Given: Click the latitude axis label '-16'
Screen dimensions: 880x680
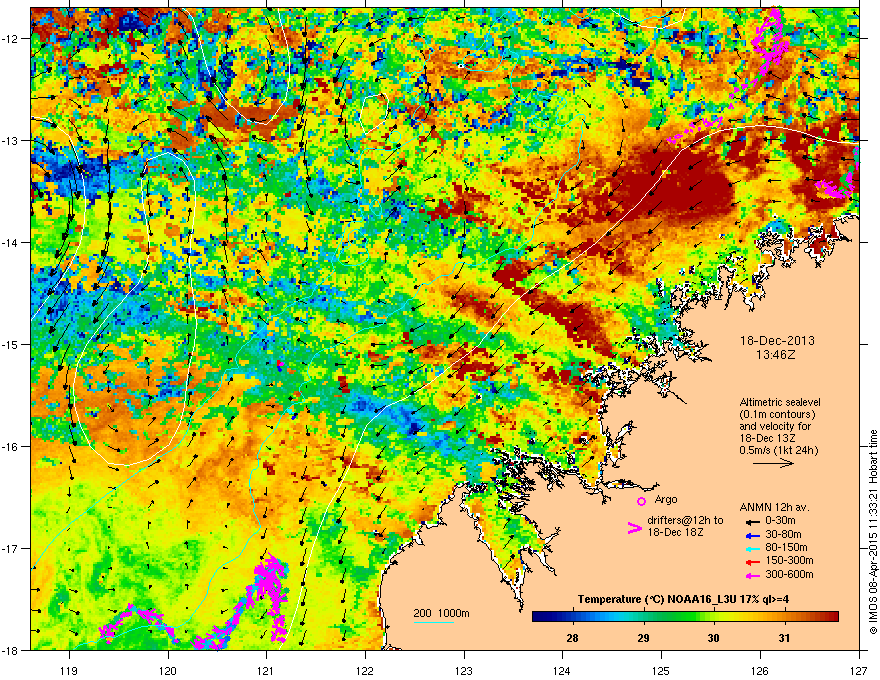Looking at the screenshot, I should click(x=11, y=447).
